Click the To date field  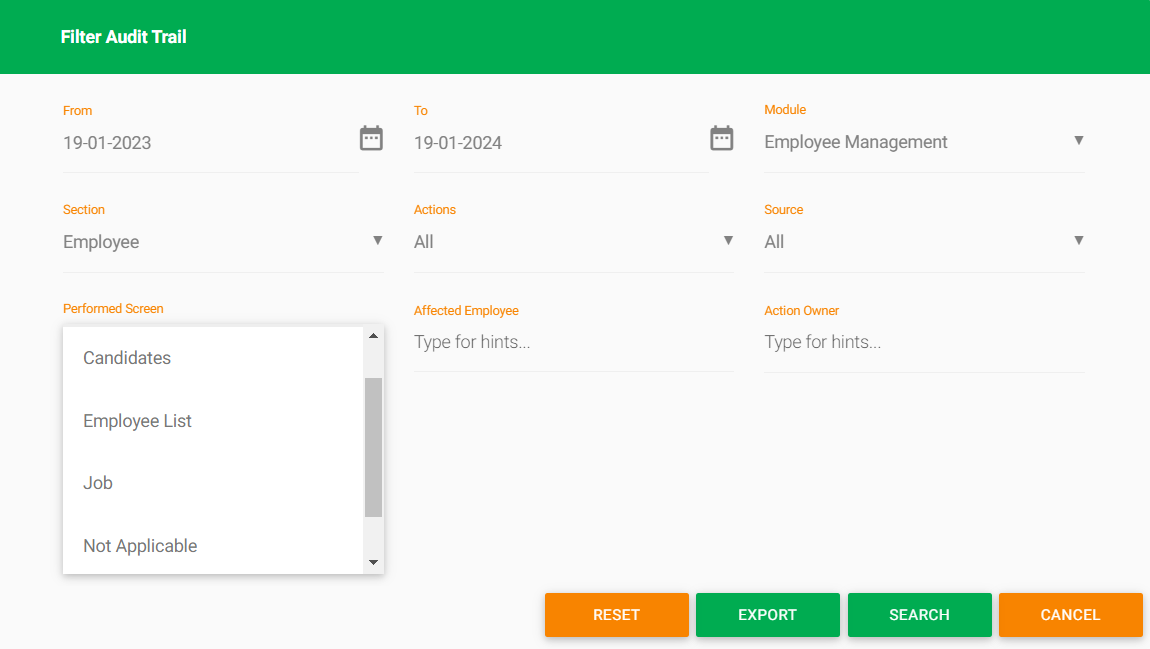pos(561,143)
